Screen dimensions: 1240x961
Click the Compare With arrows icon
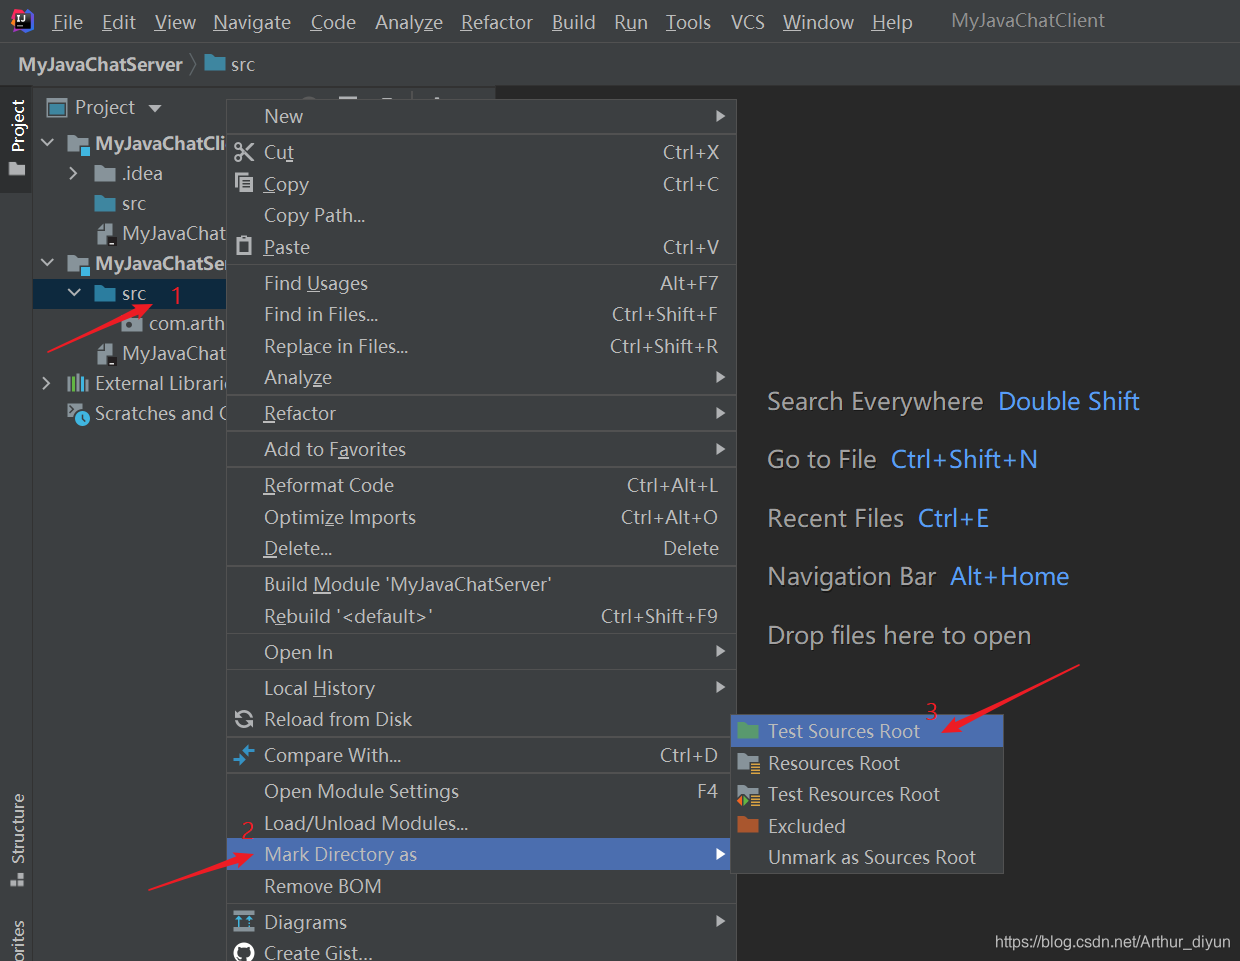[244, 755]
